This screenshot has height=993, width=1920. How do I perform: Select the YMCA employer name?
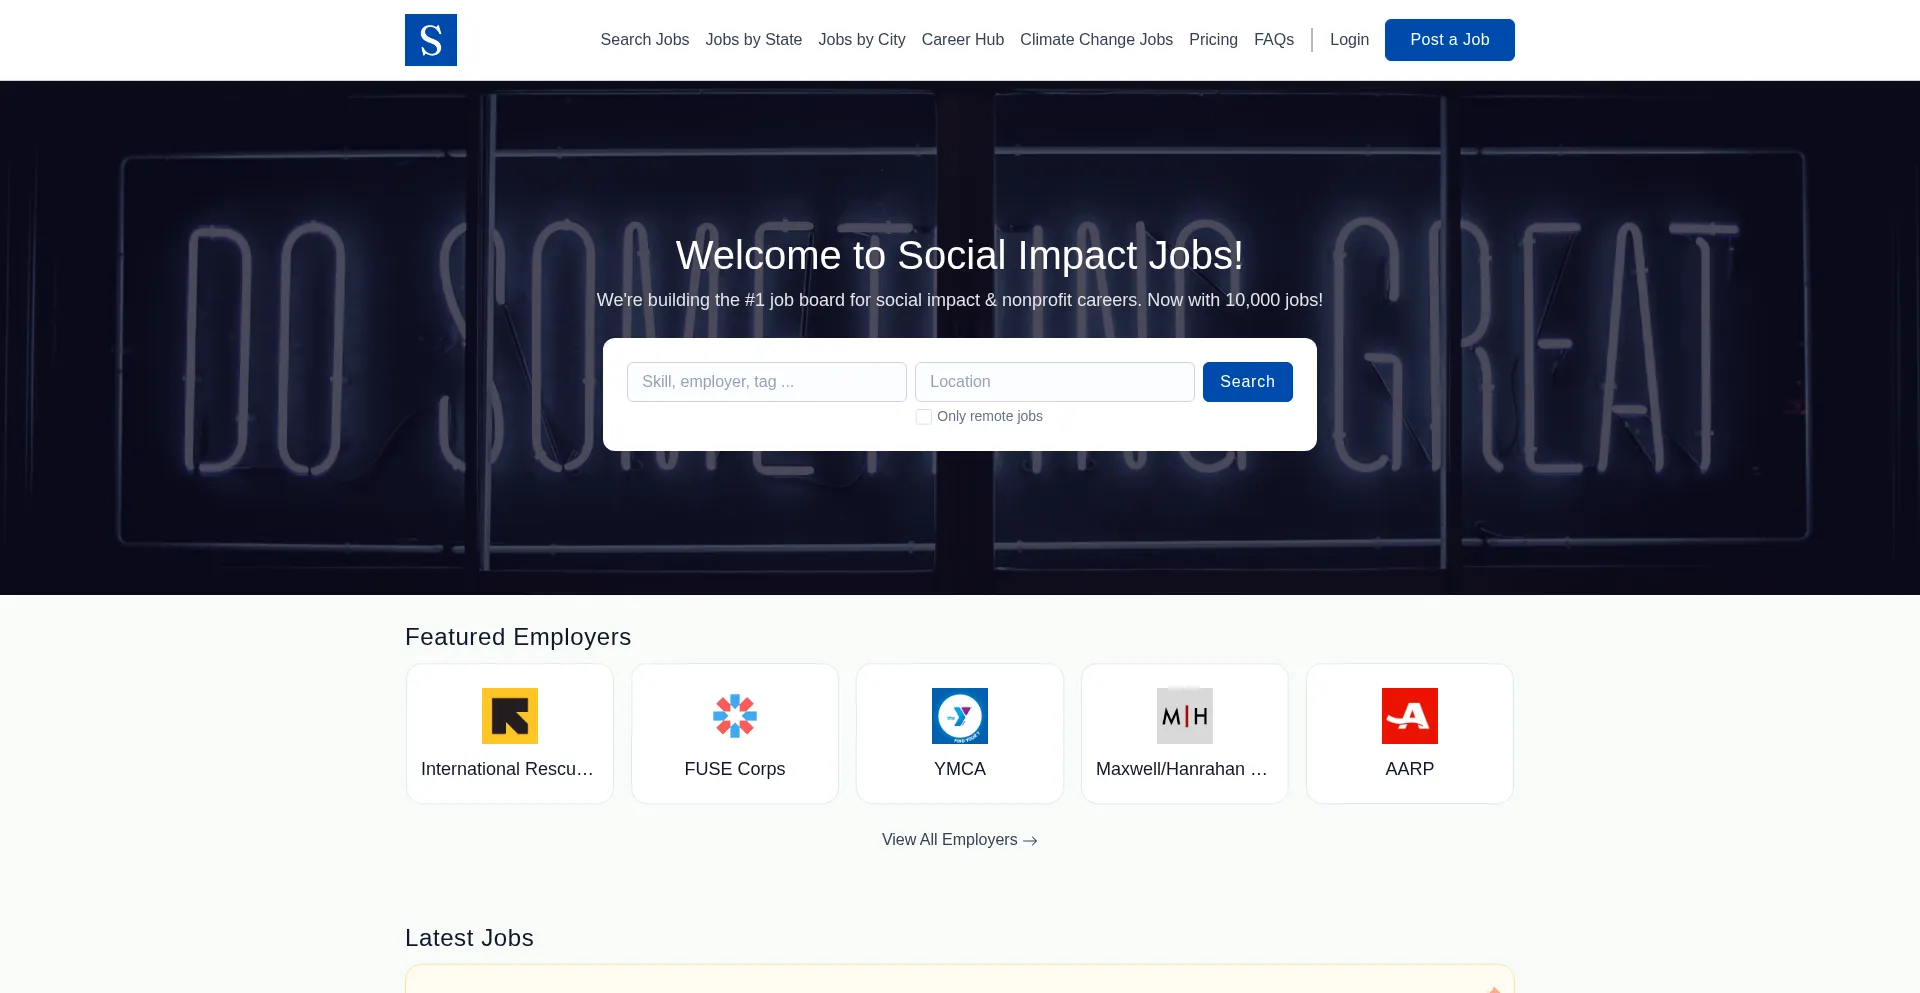coord(960,769)
